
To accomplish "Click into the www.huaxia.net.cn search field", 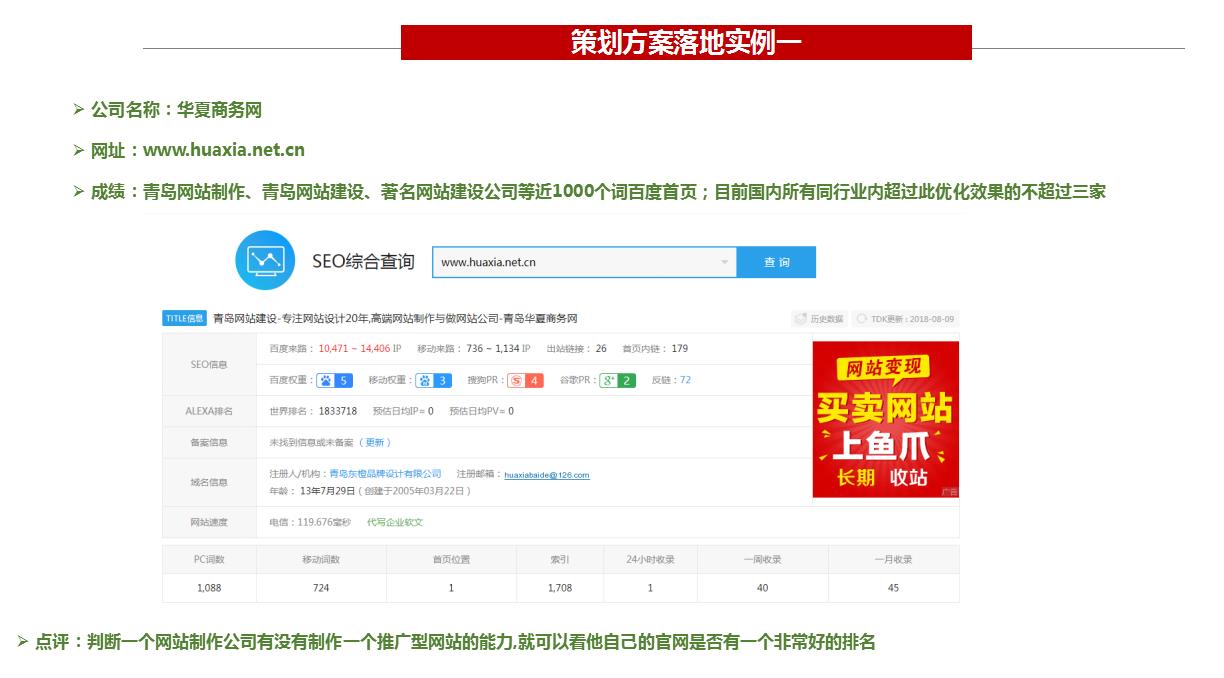I will click(584, 263).
